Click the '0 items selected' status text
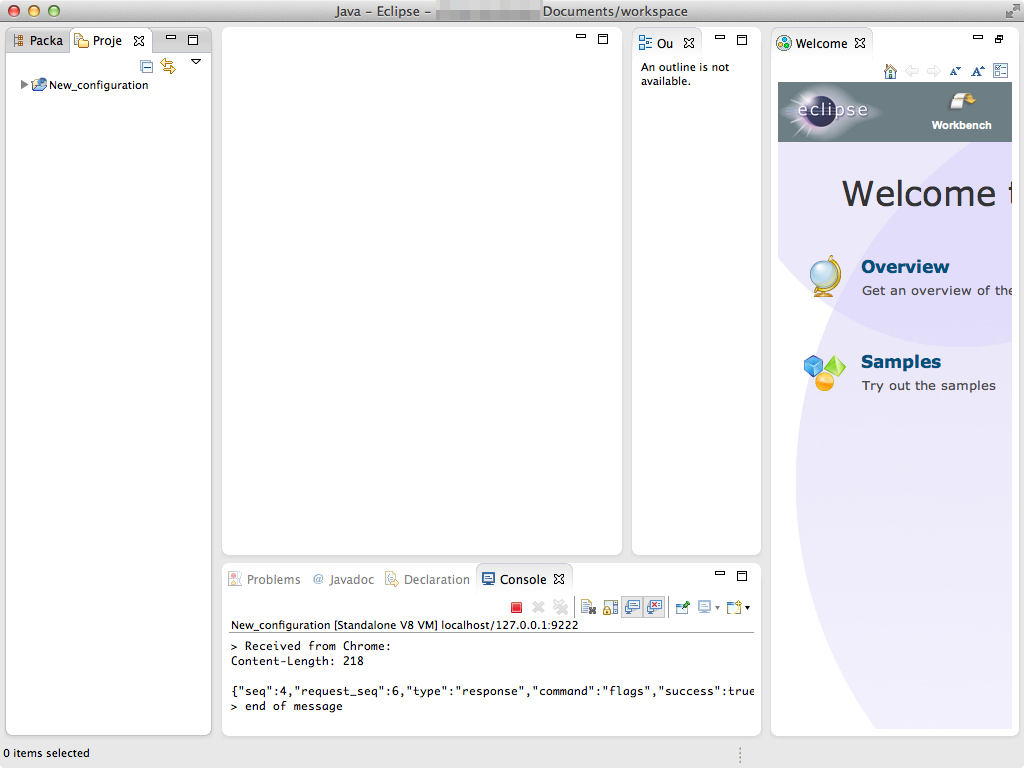 [x=46, y=753]
